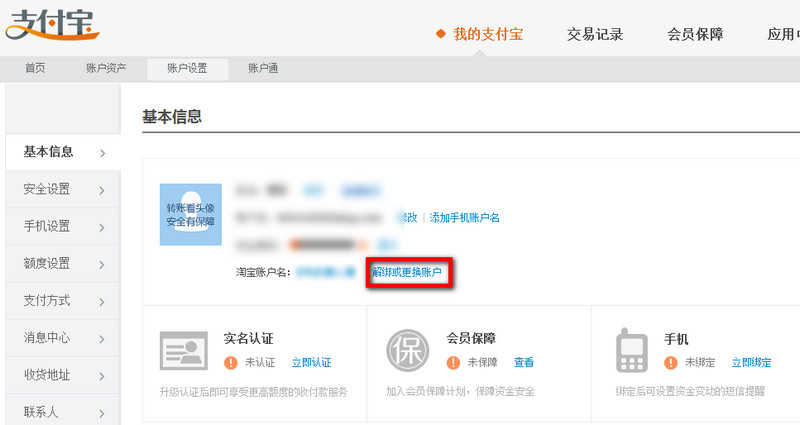Expand the 额度设置 sidebar section

[x=62, y=263]
